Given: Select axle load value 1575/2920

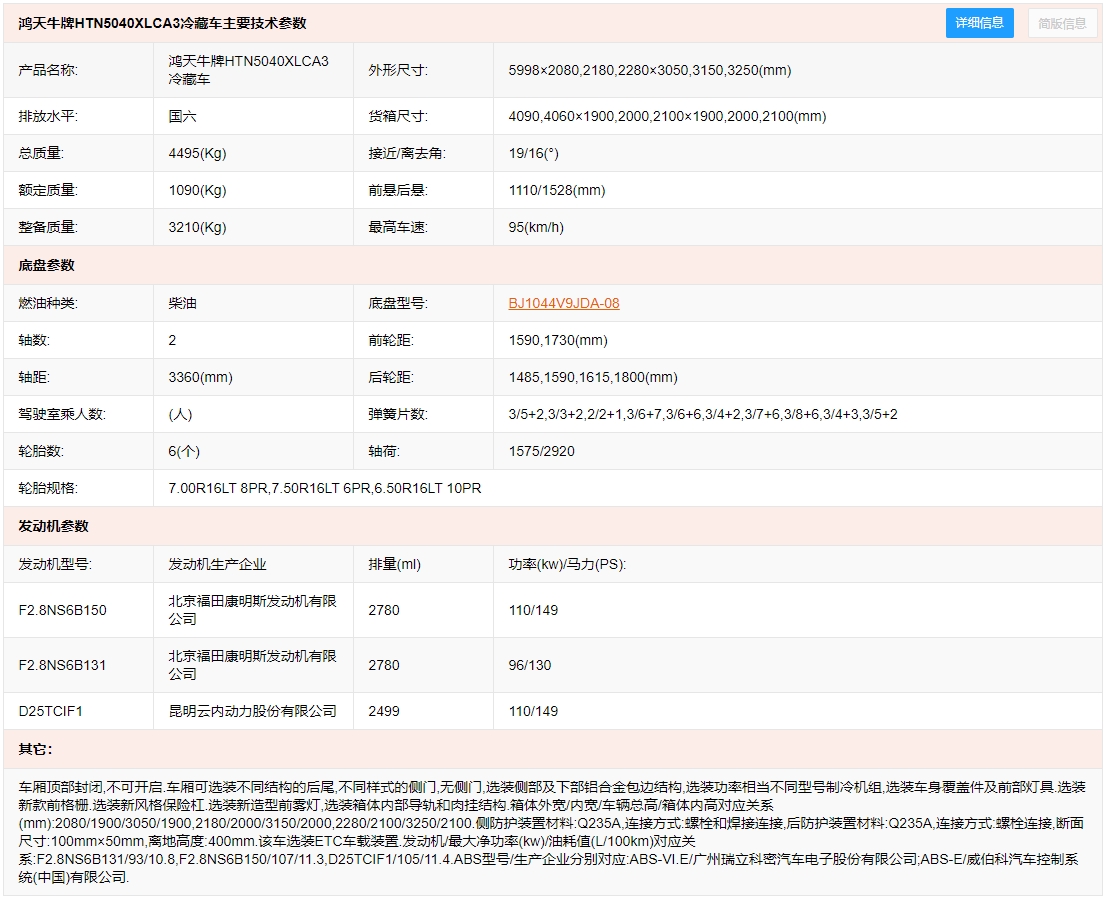Looking at the screenshot, I should [542, 451].
